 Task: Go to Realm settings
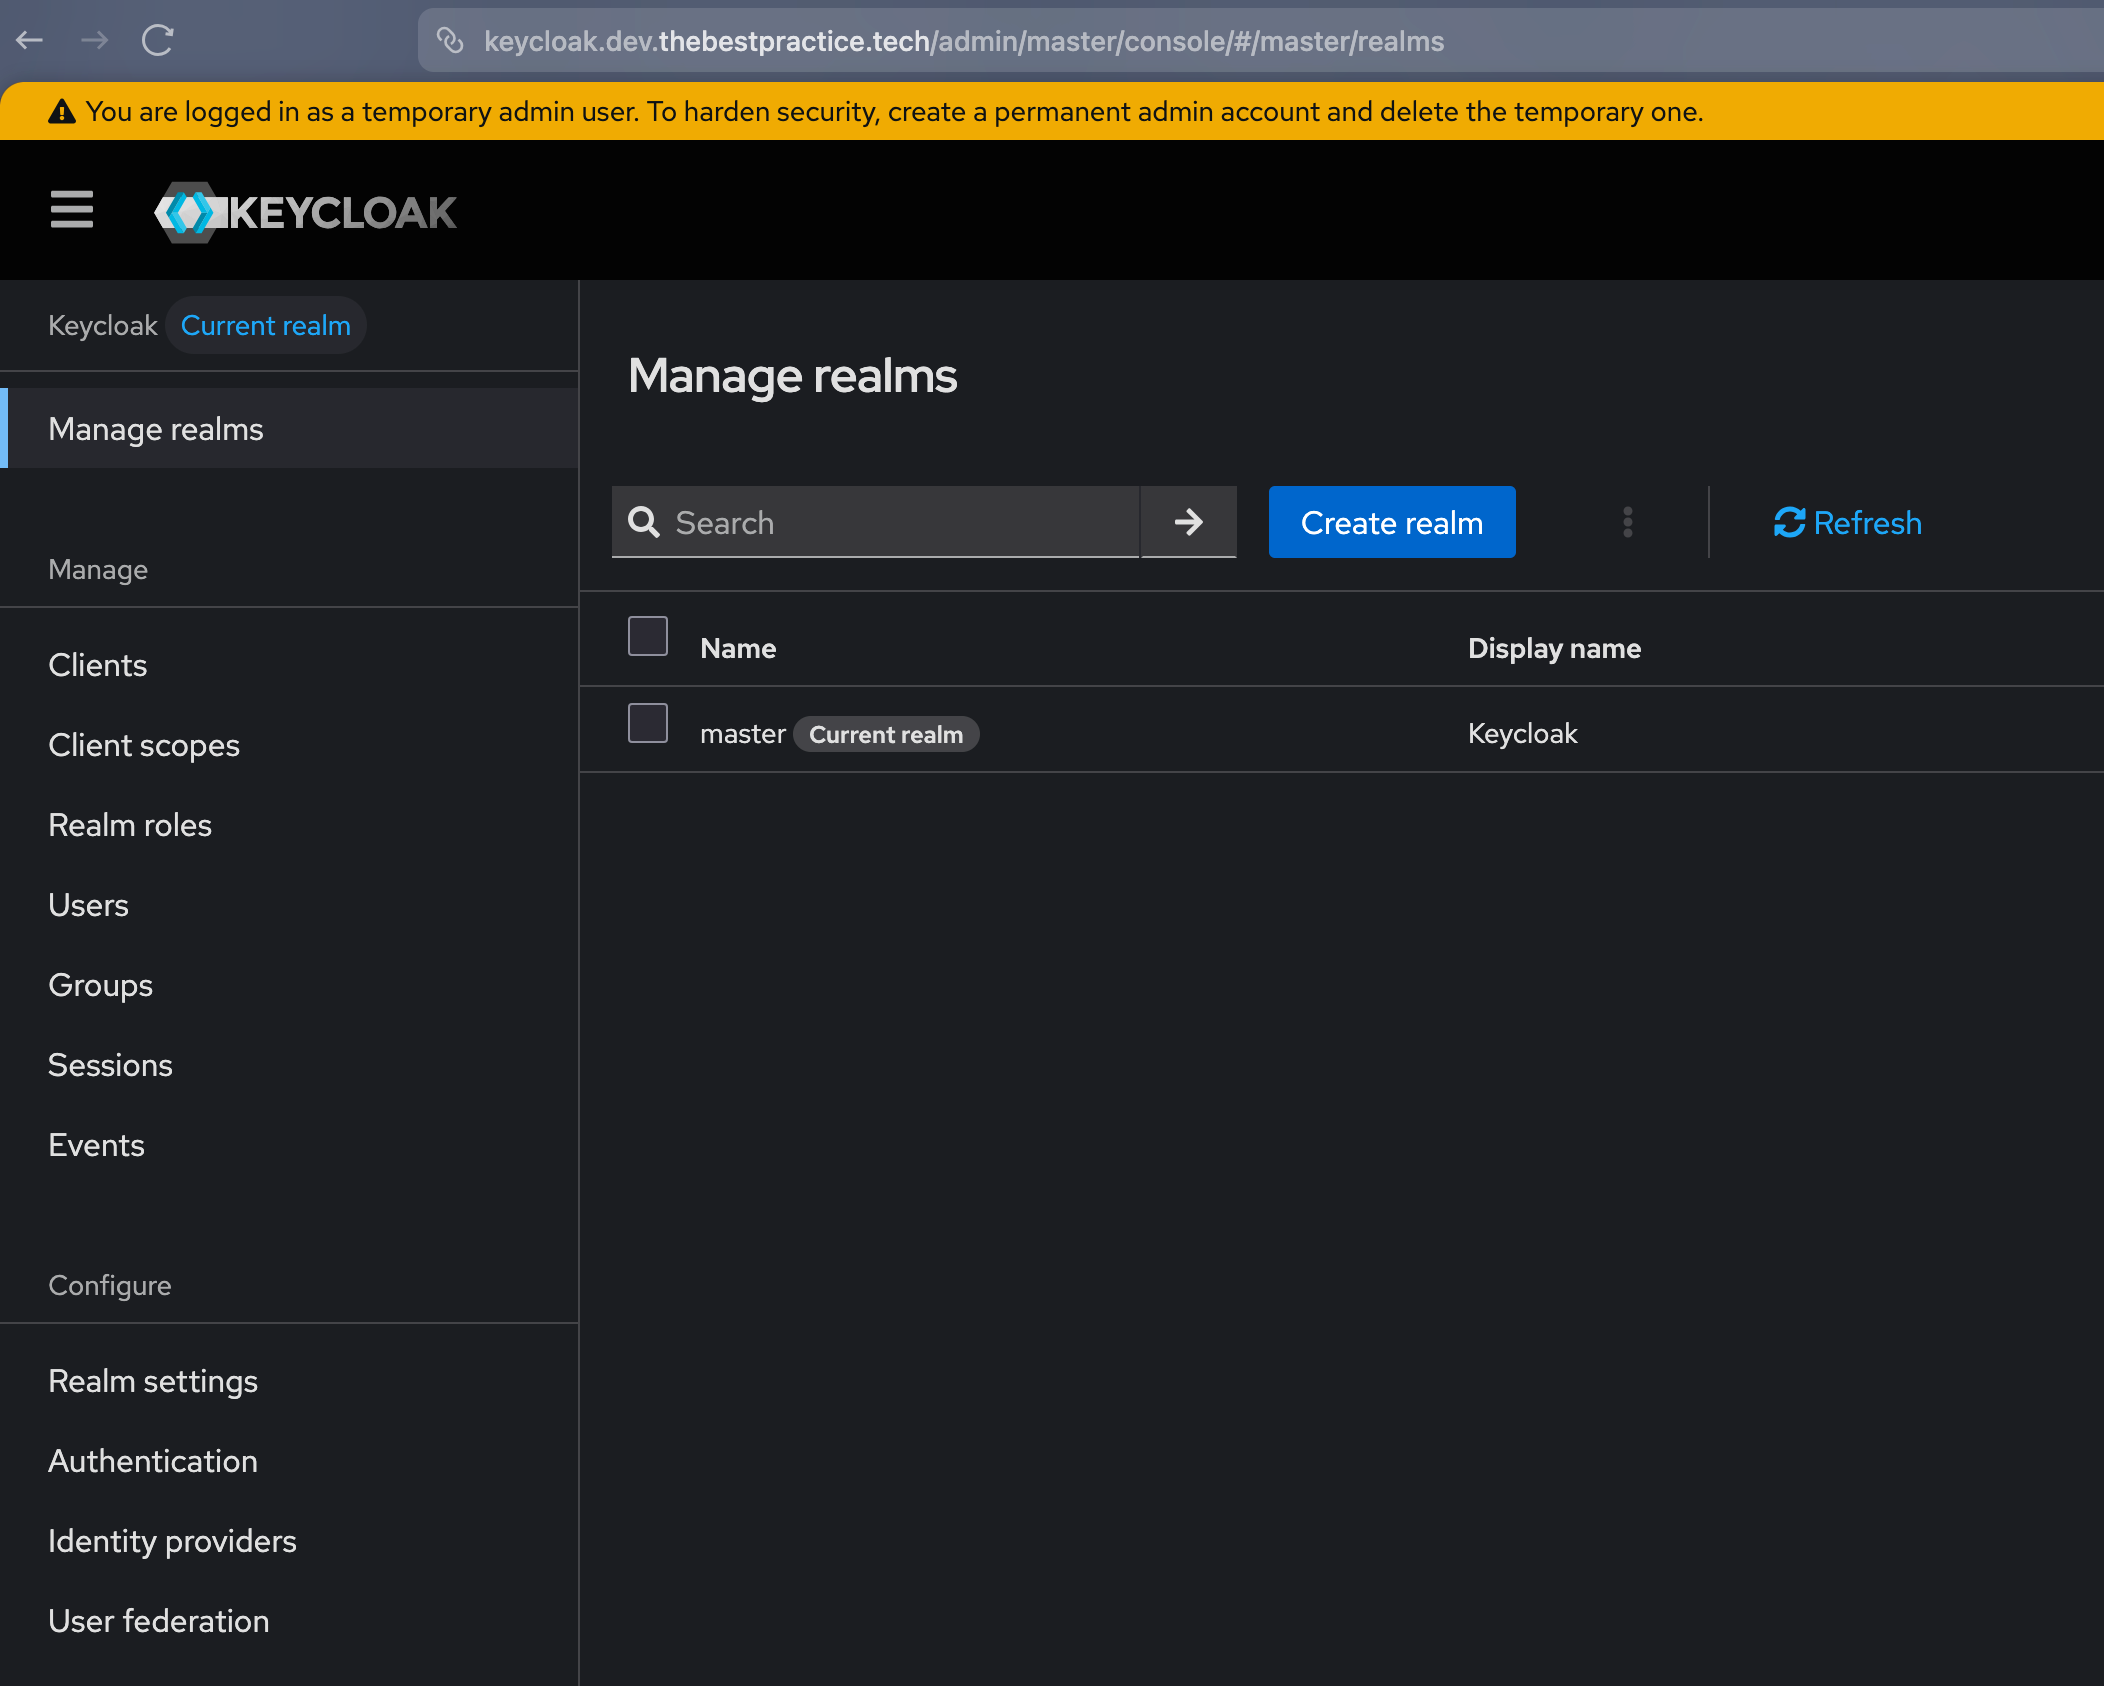(153, 1381)
